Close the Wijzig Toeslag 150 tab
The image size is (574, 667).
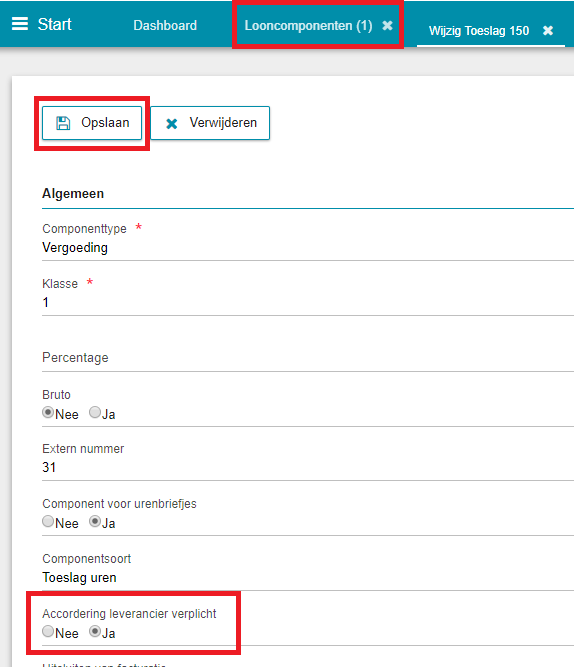point(548,31)
